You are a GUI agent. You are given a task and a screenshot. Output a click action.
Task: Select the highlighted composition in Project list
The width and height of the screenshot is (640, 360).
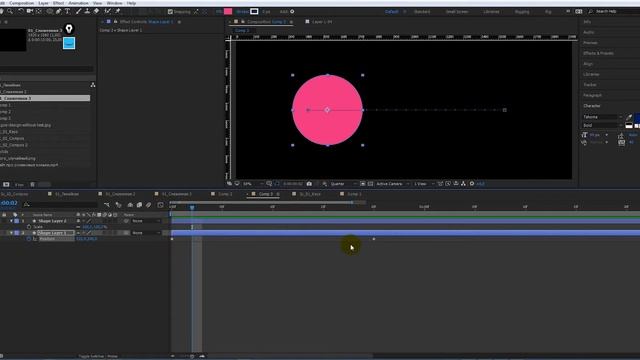[x=45, y=98]
